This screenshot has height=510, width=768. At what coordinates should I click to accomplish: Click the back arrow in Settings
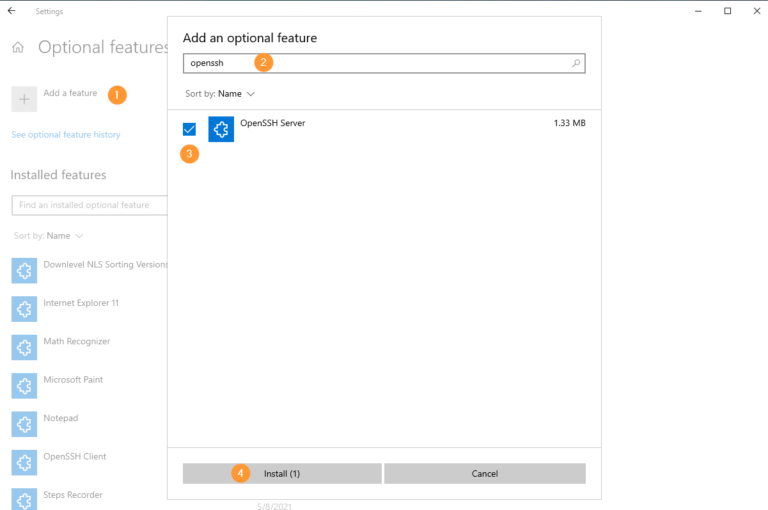click(11, 11)
